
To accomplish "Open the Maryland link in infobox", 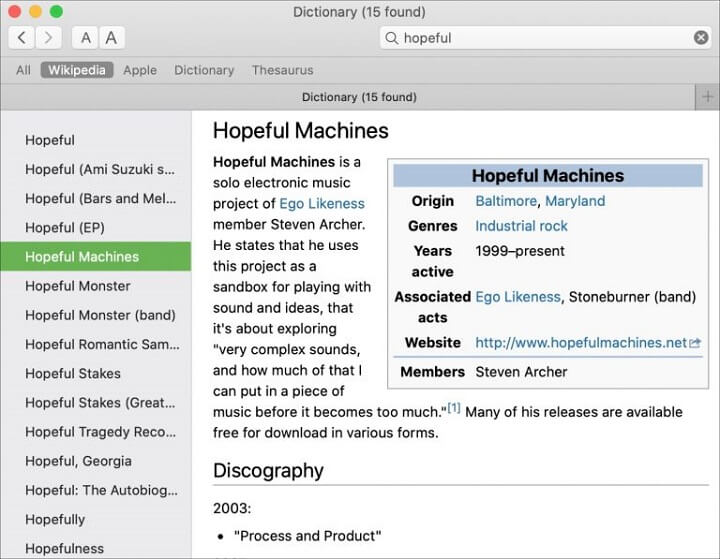I will pyautogui.click(x=575, y=201).
